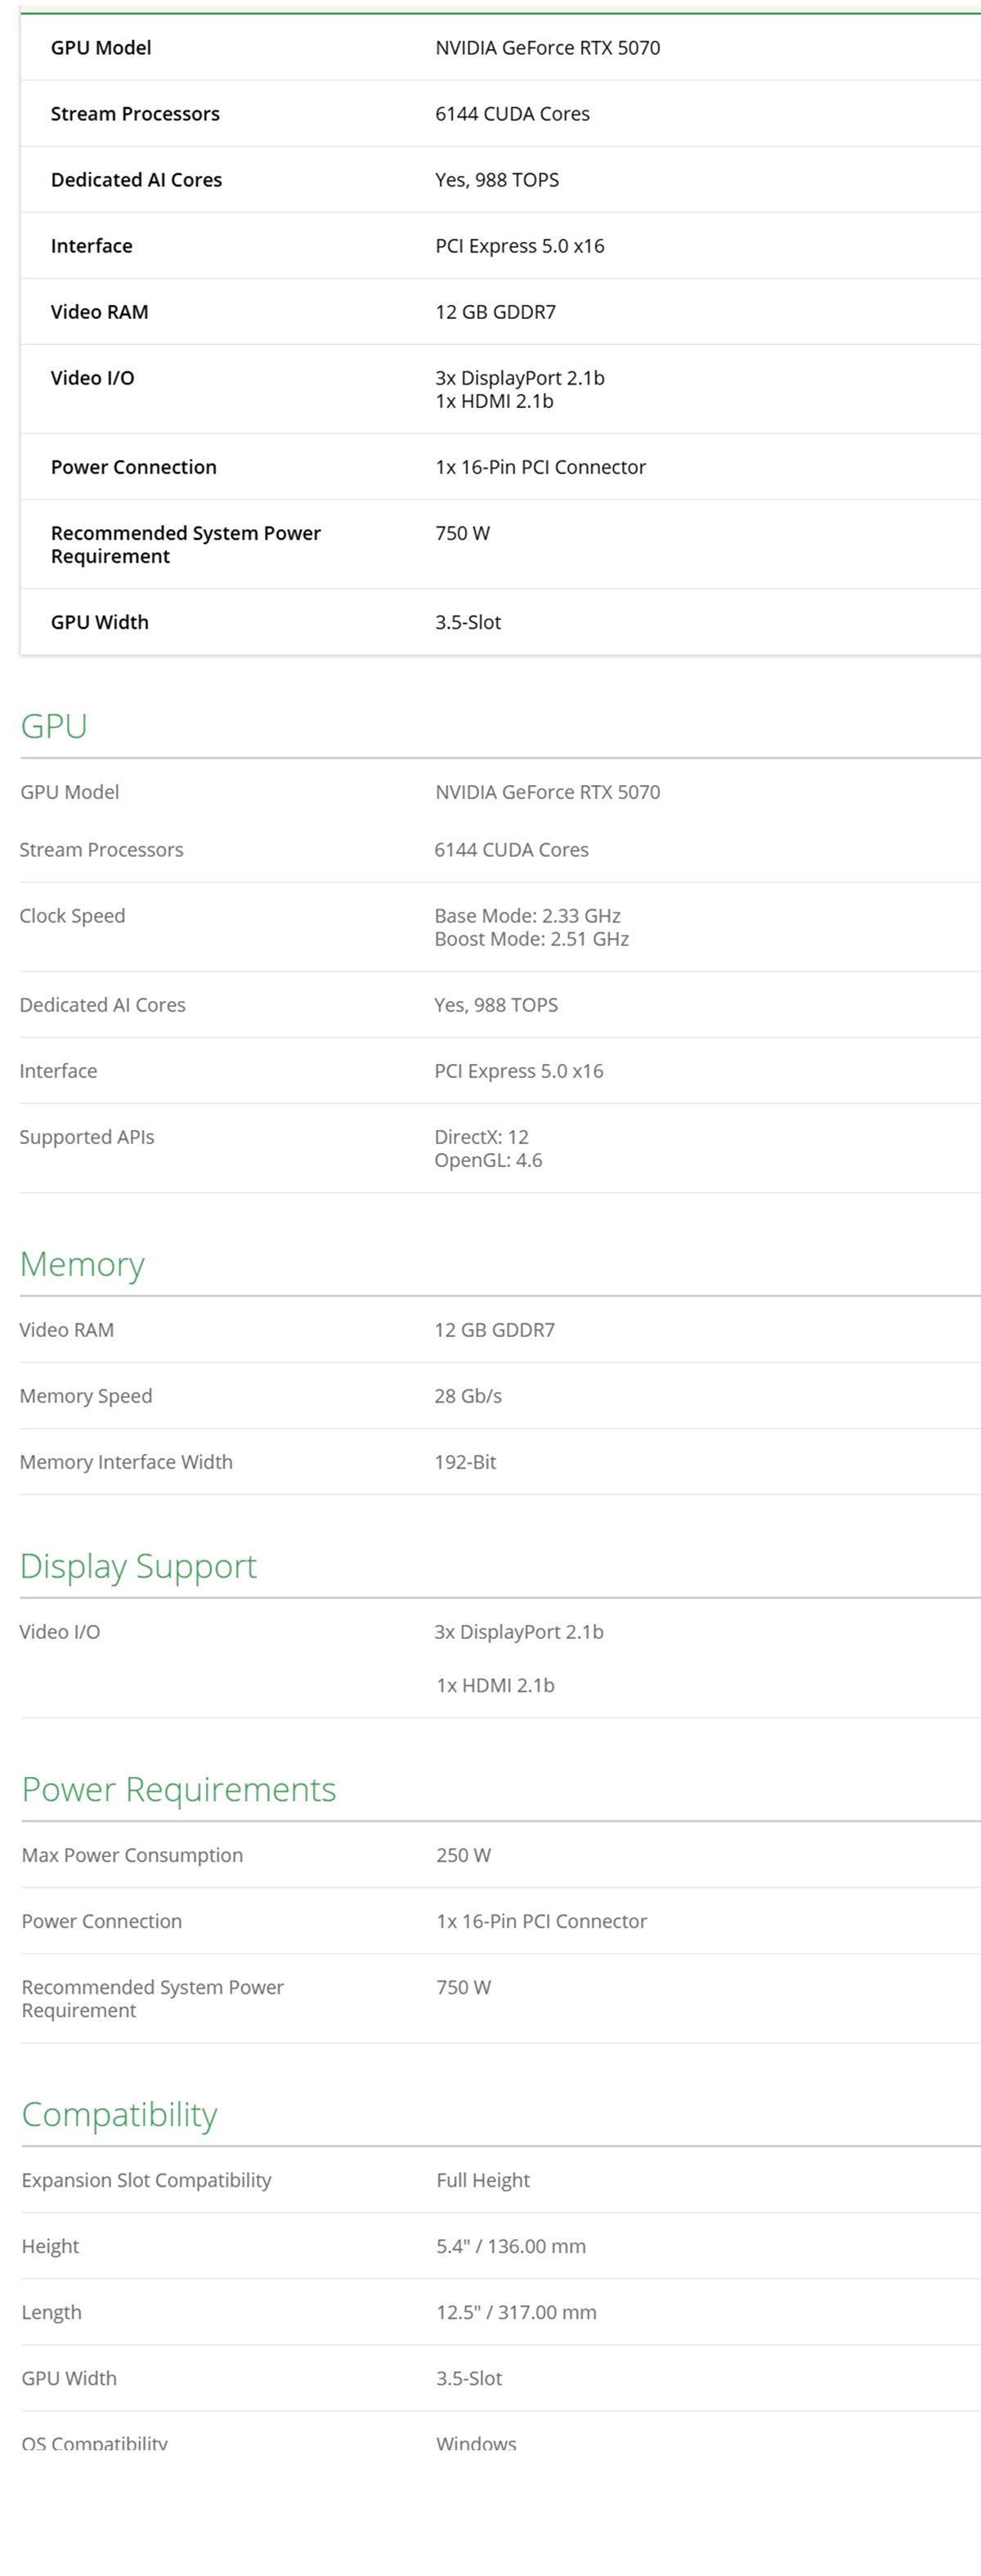Select the '192-Bit' value

pos(465,1462)
